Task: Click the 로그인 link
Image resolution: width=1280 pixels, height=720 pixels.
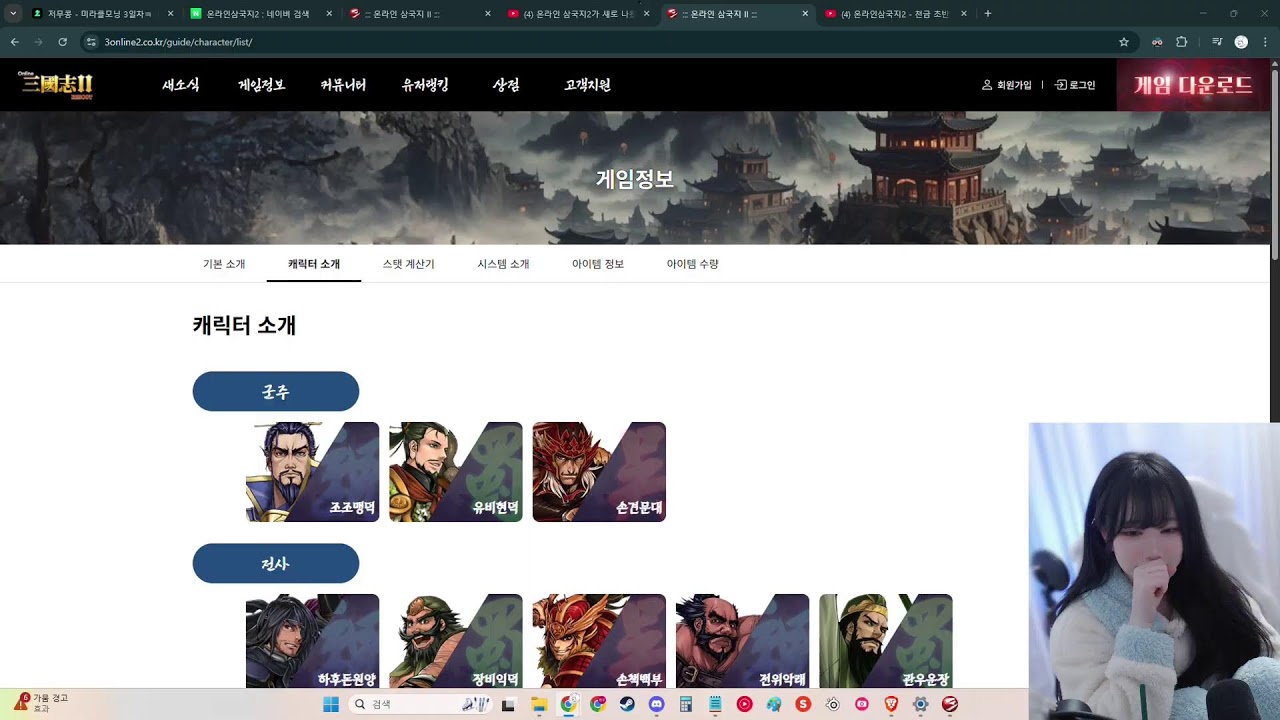Action: pos(1075,85)
